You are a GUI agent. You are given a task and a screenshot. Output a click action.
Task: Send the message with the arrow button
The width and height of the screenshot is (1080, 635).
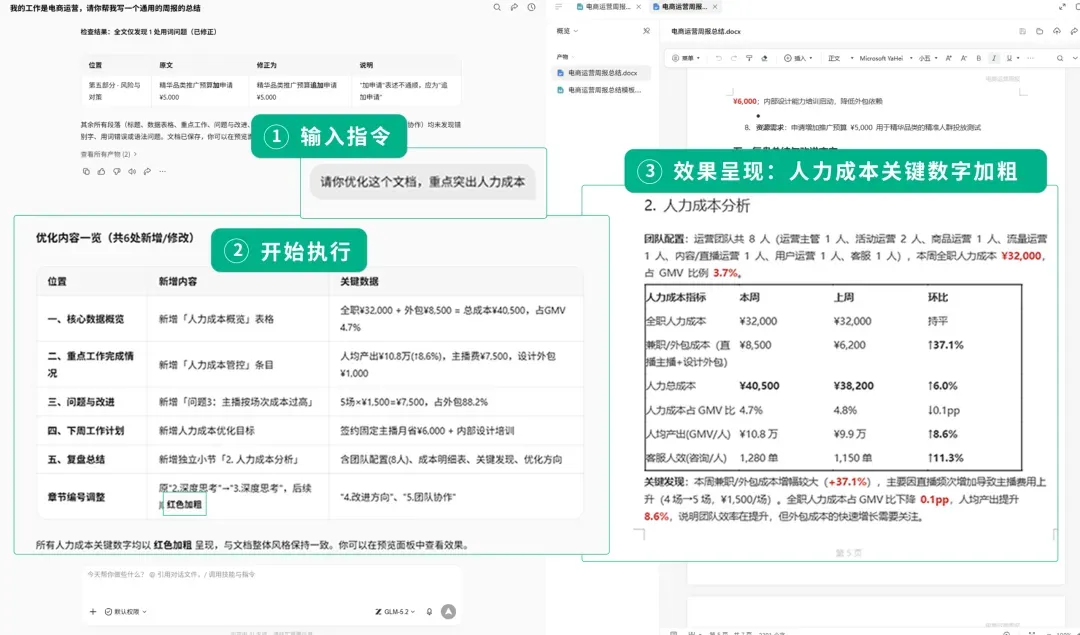[x=448, y=612]
